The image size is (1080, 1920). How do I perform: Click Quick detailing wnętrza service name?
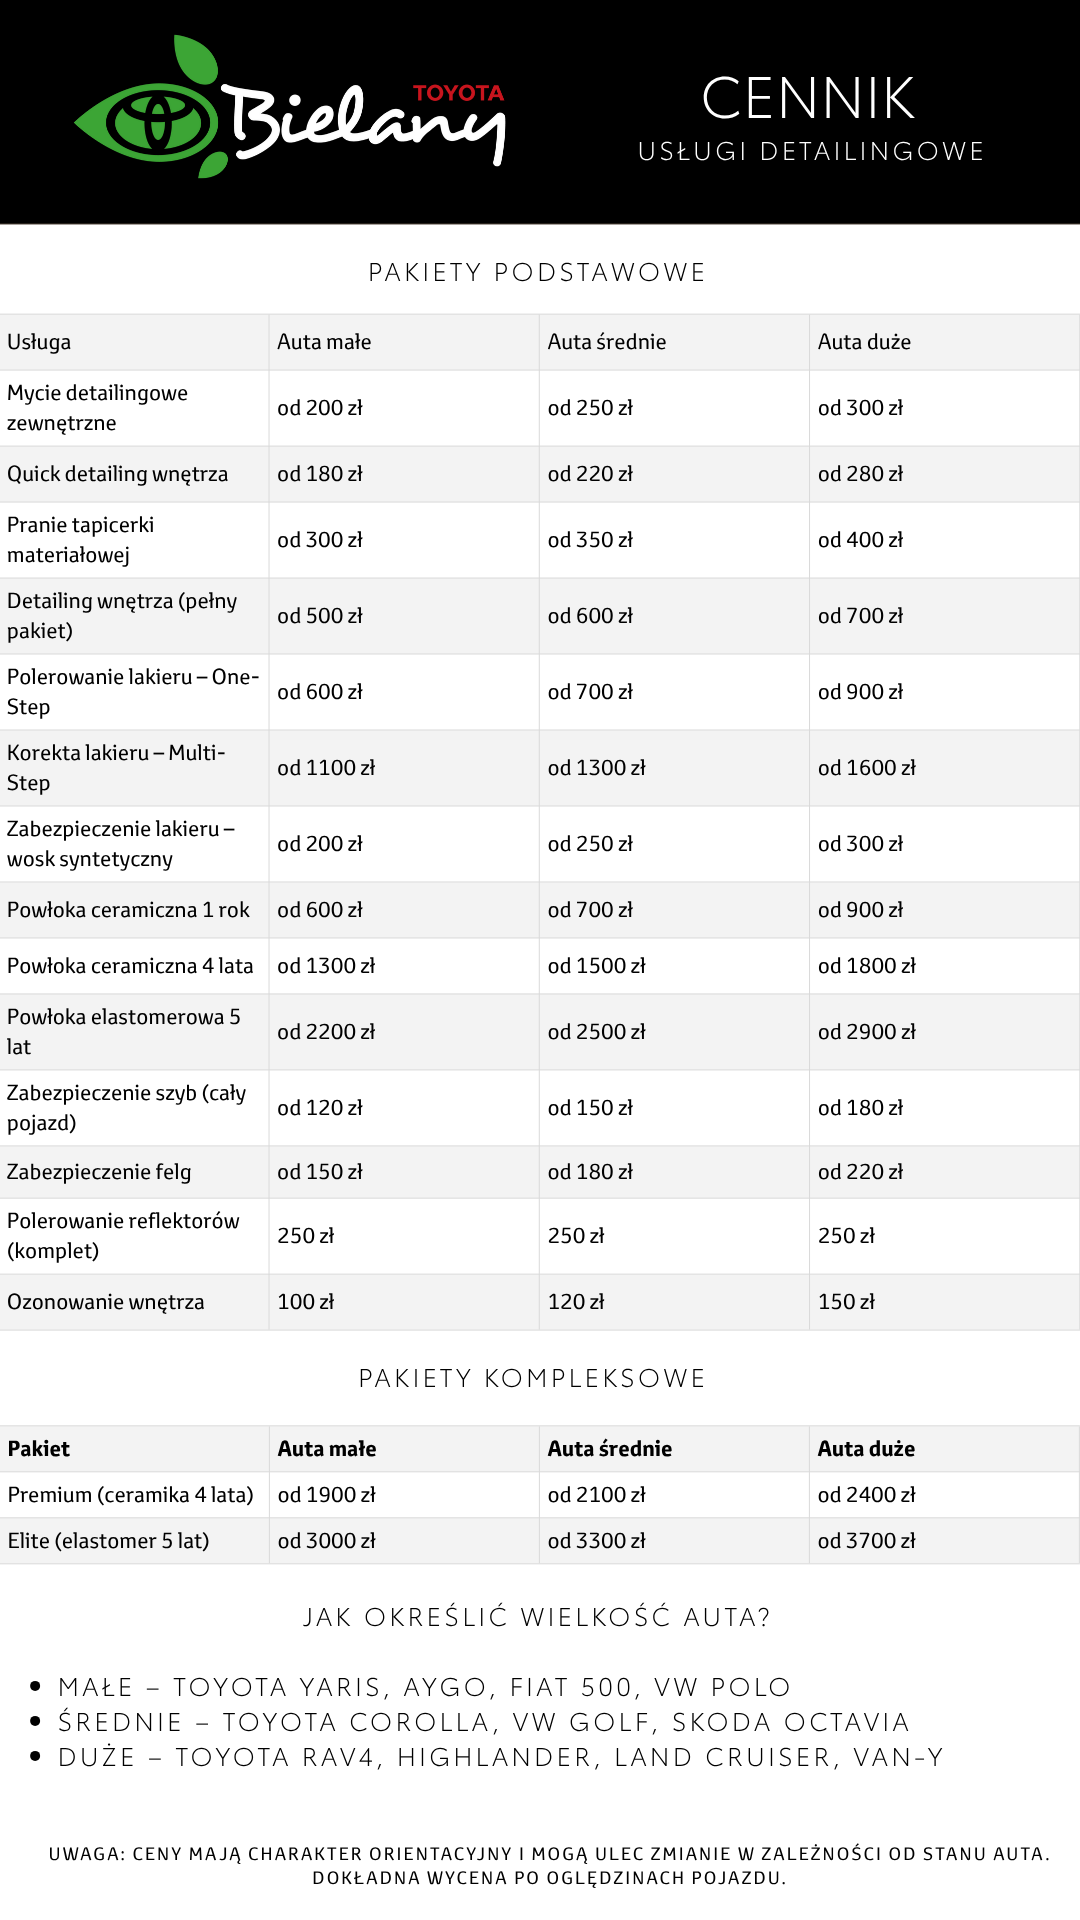pyautogui.click(x=118, y=474)
